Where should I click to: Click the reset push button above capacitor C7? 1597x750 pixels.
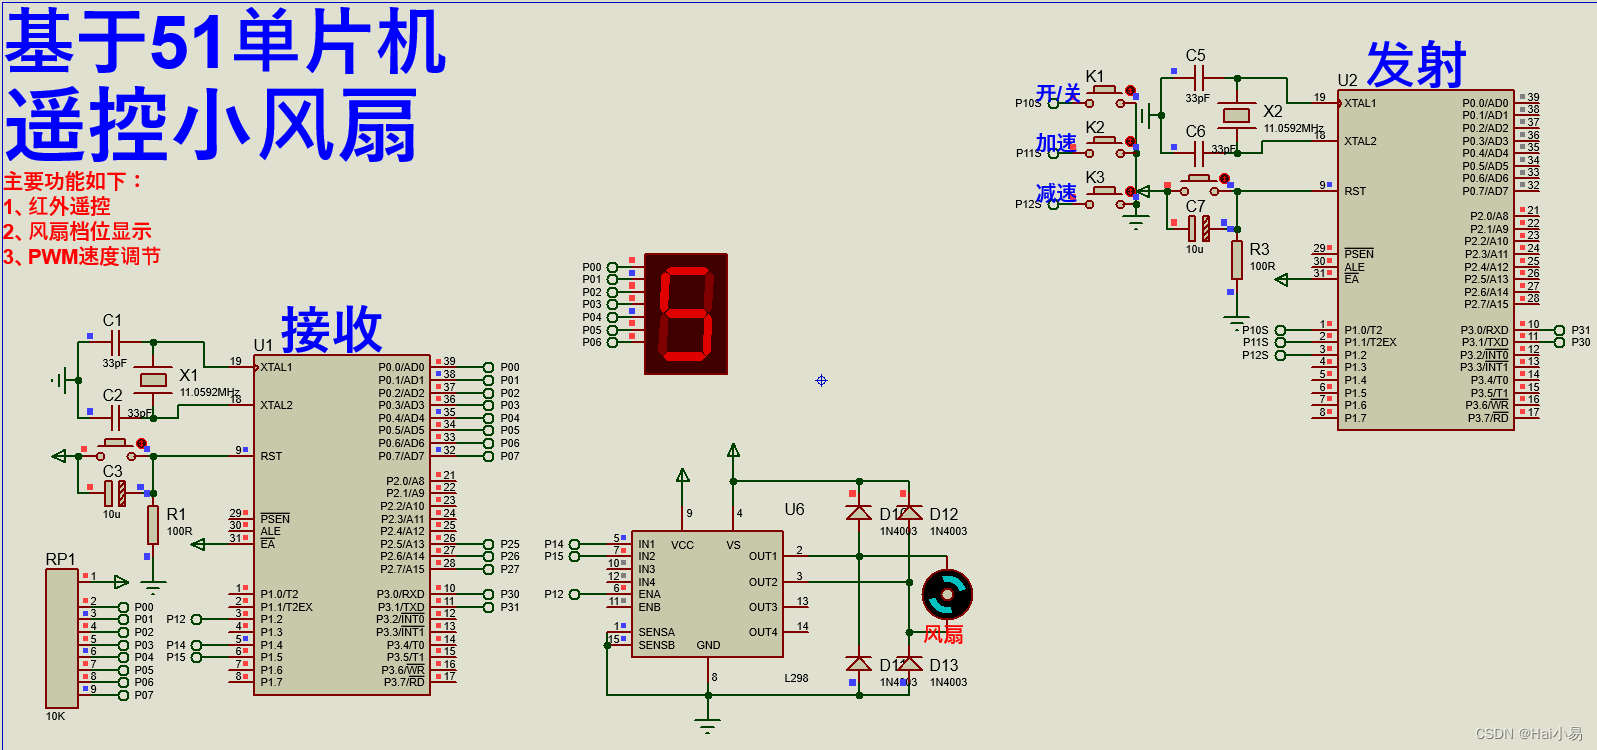pyautogui.click(x=1199, y=184)
